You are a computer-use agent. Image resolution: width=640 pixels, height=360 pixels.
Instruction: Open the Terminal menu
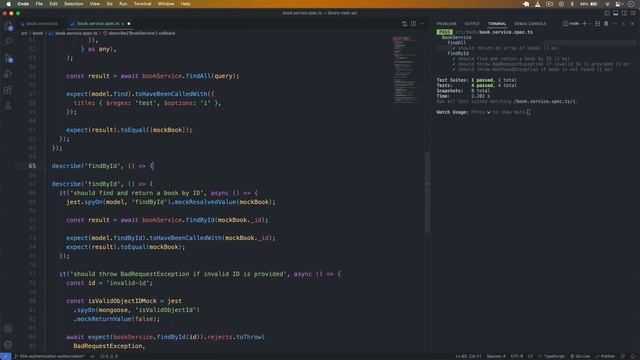click(x=142, y=4)
